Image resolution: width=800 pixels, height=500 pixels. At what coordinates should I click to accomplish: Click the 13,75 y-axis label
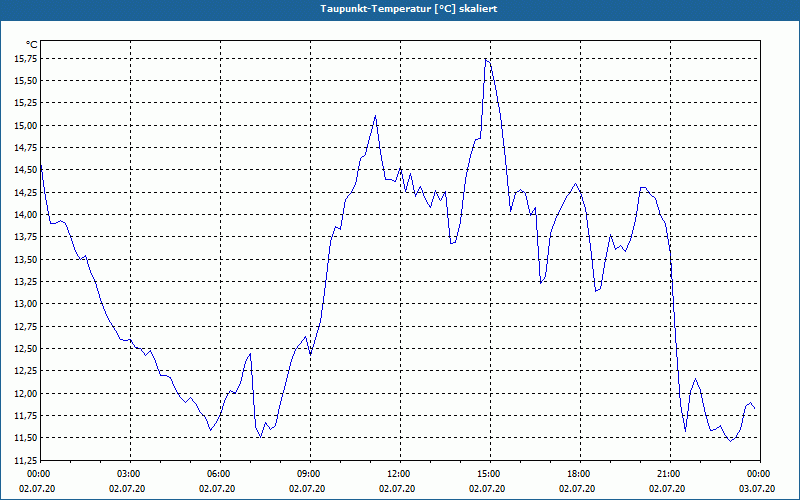(27, 237)
